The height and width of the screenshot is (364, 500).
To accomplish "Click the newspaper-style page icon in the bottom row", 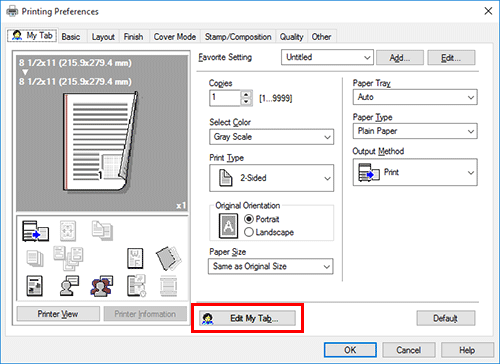I will pos(34,286).
